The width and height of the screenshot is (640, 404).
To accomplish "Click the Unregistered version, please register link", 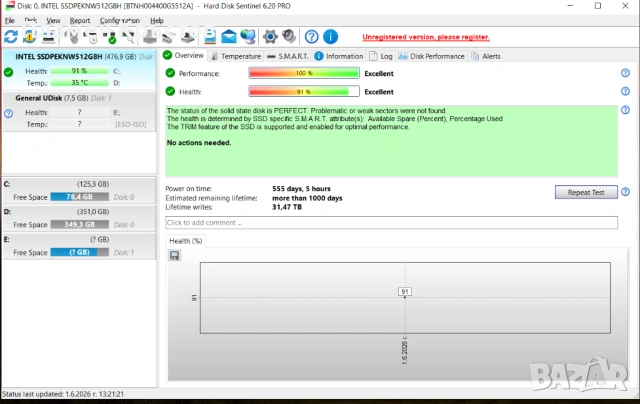I will point(426,37).
